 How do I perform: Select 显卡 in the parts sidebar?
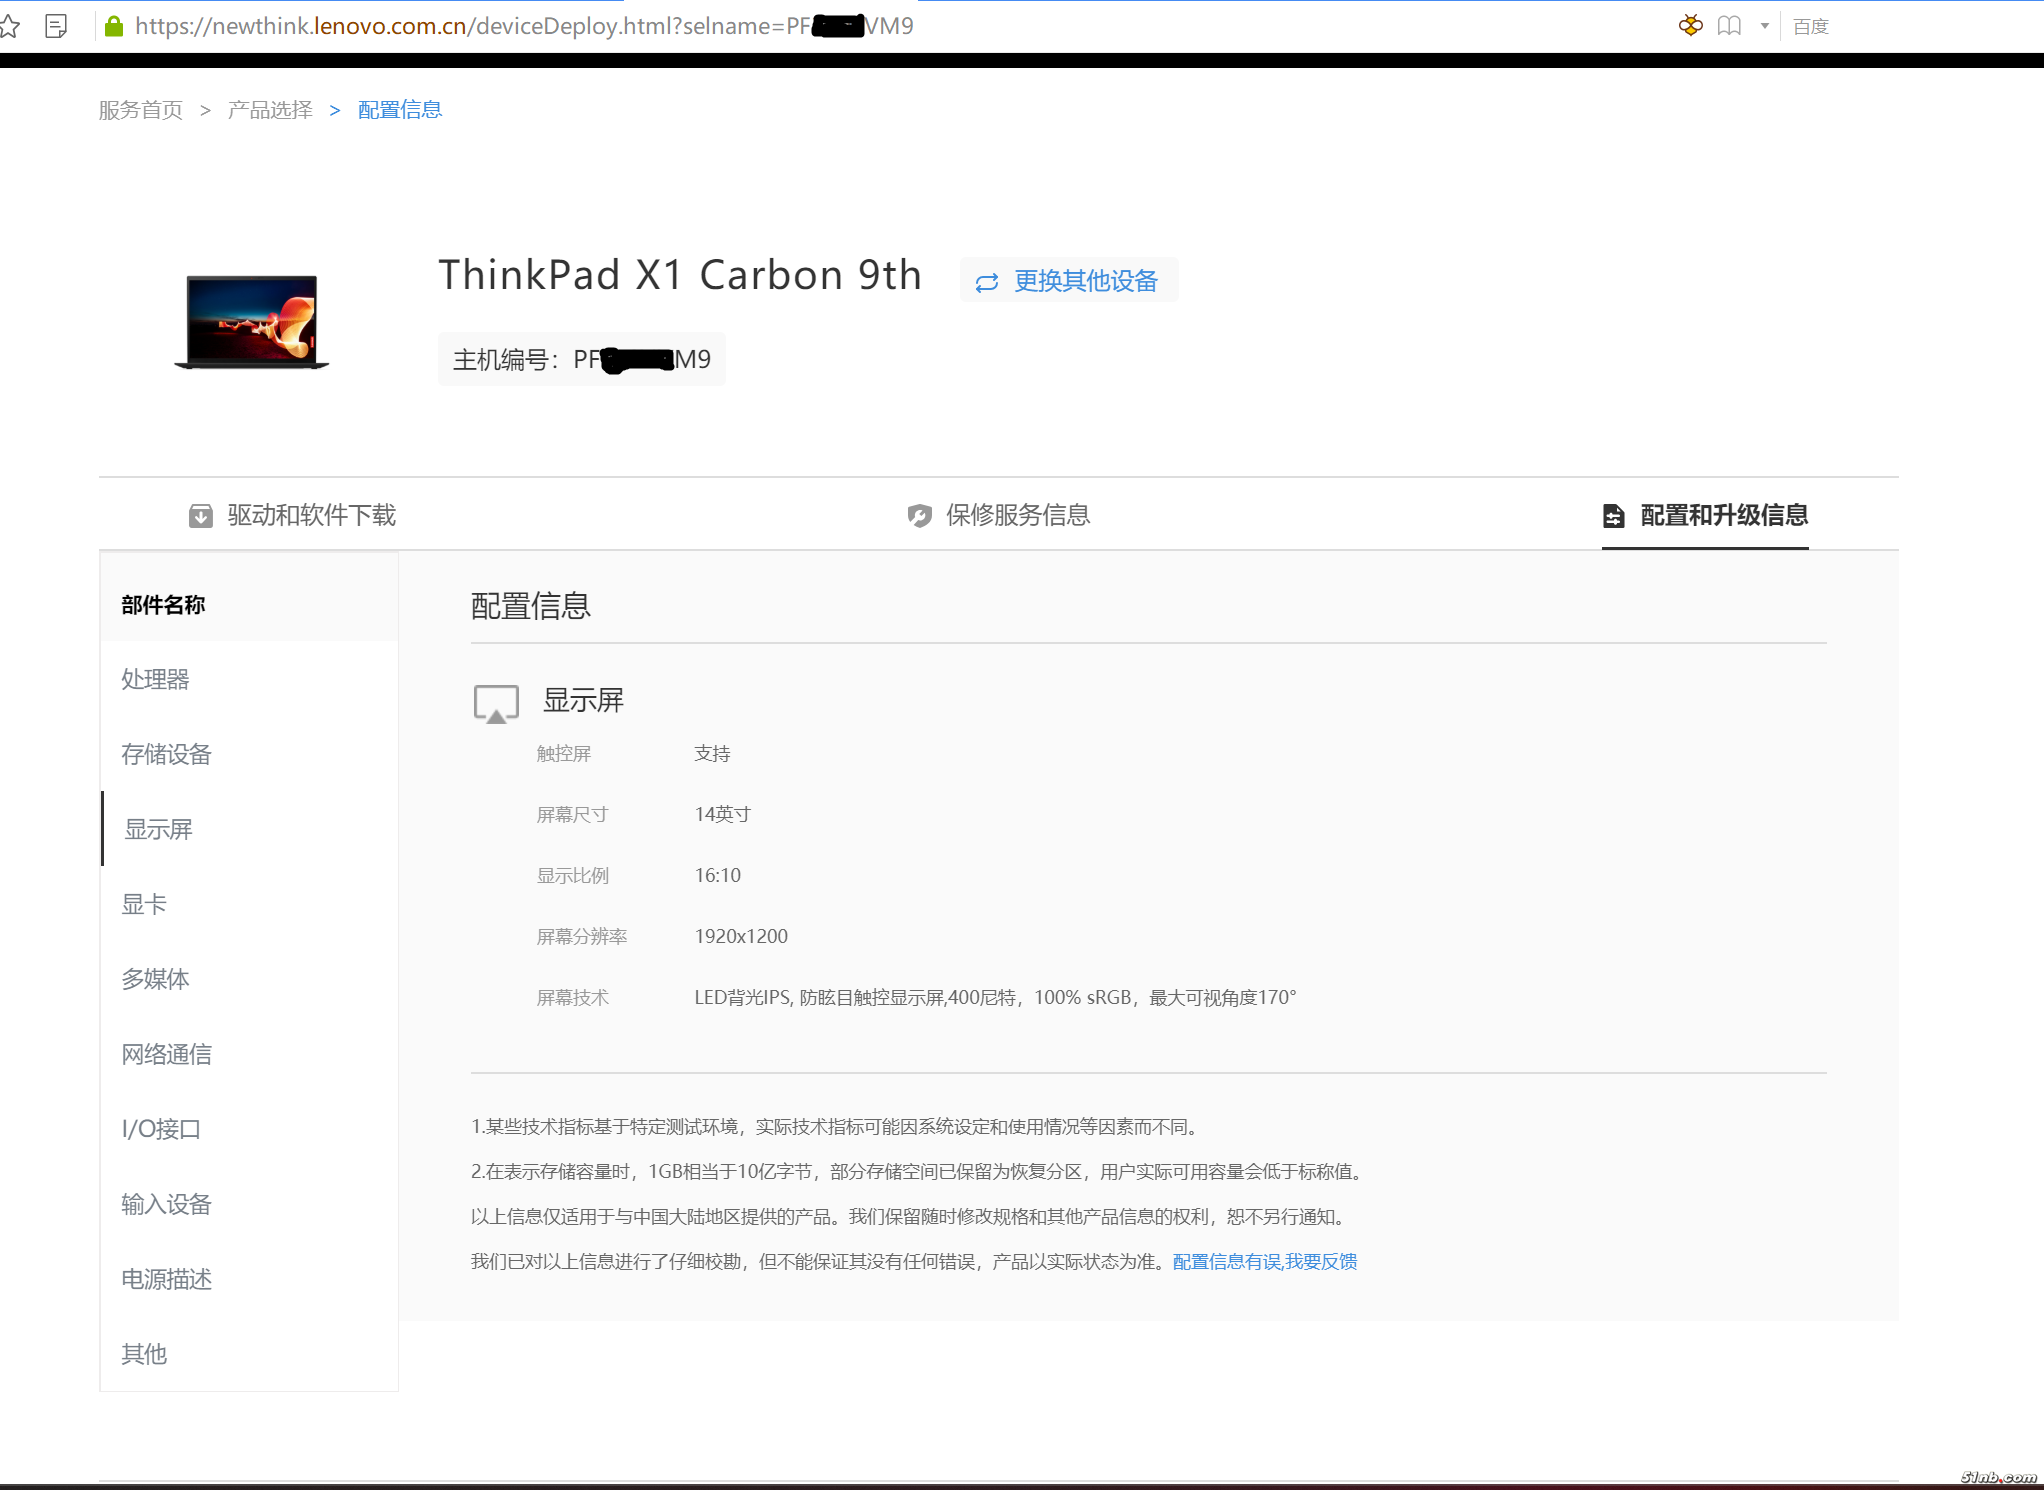point(250,904)
